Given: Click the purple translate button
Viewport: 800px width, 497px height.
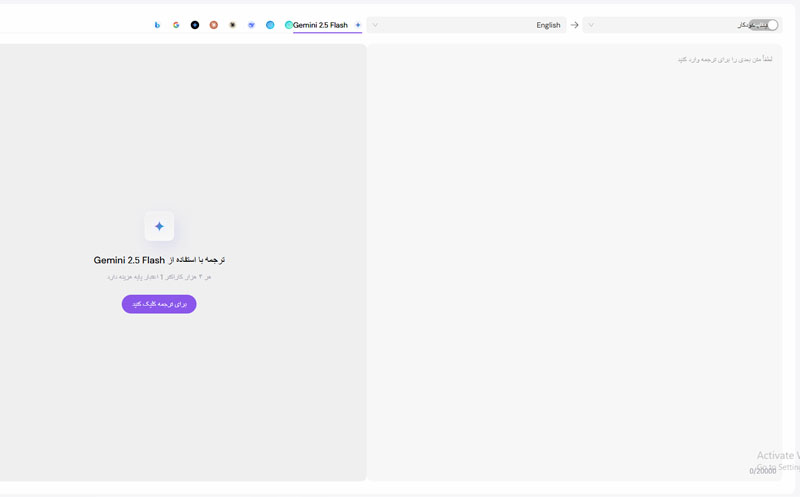Looking at the screenshot, I should click(159, 304).
